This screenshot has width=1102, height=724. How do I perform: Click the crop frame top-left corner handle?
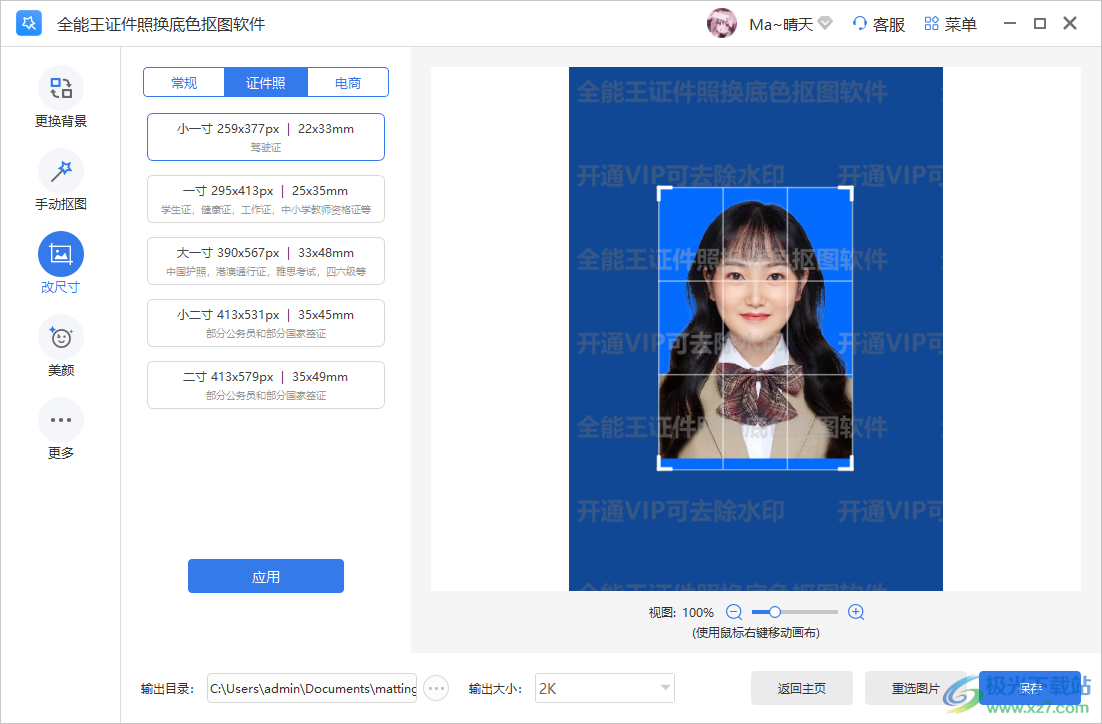663,193
